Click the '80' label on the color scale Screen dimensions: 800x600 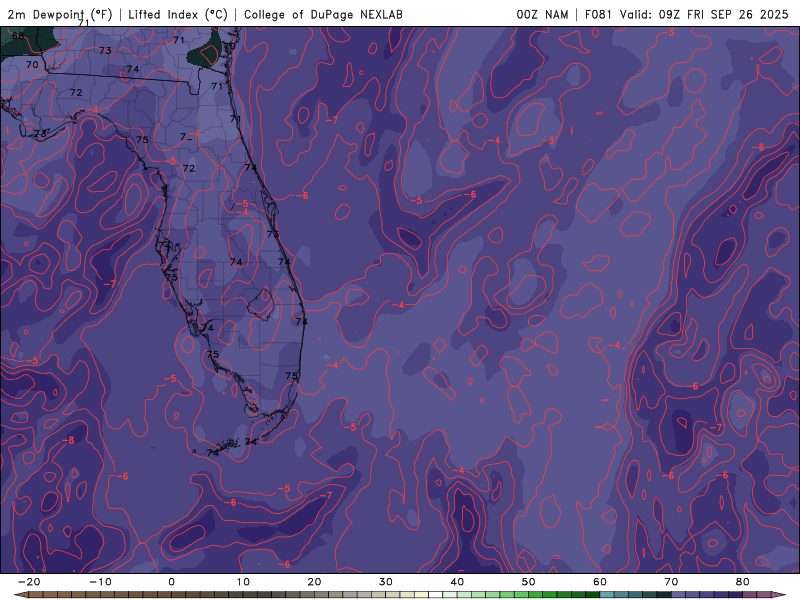point(743,582)
